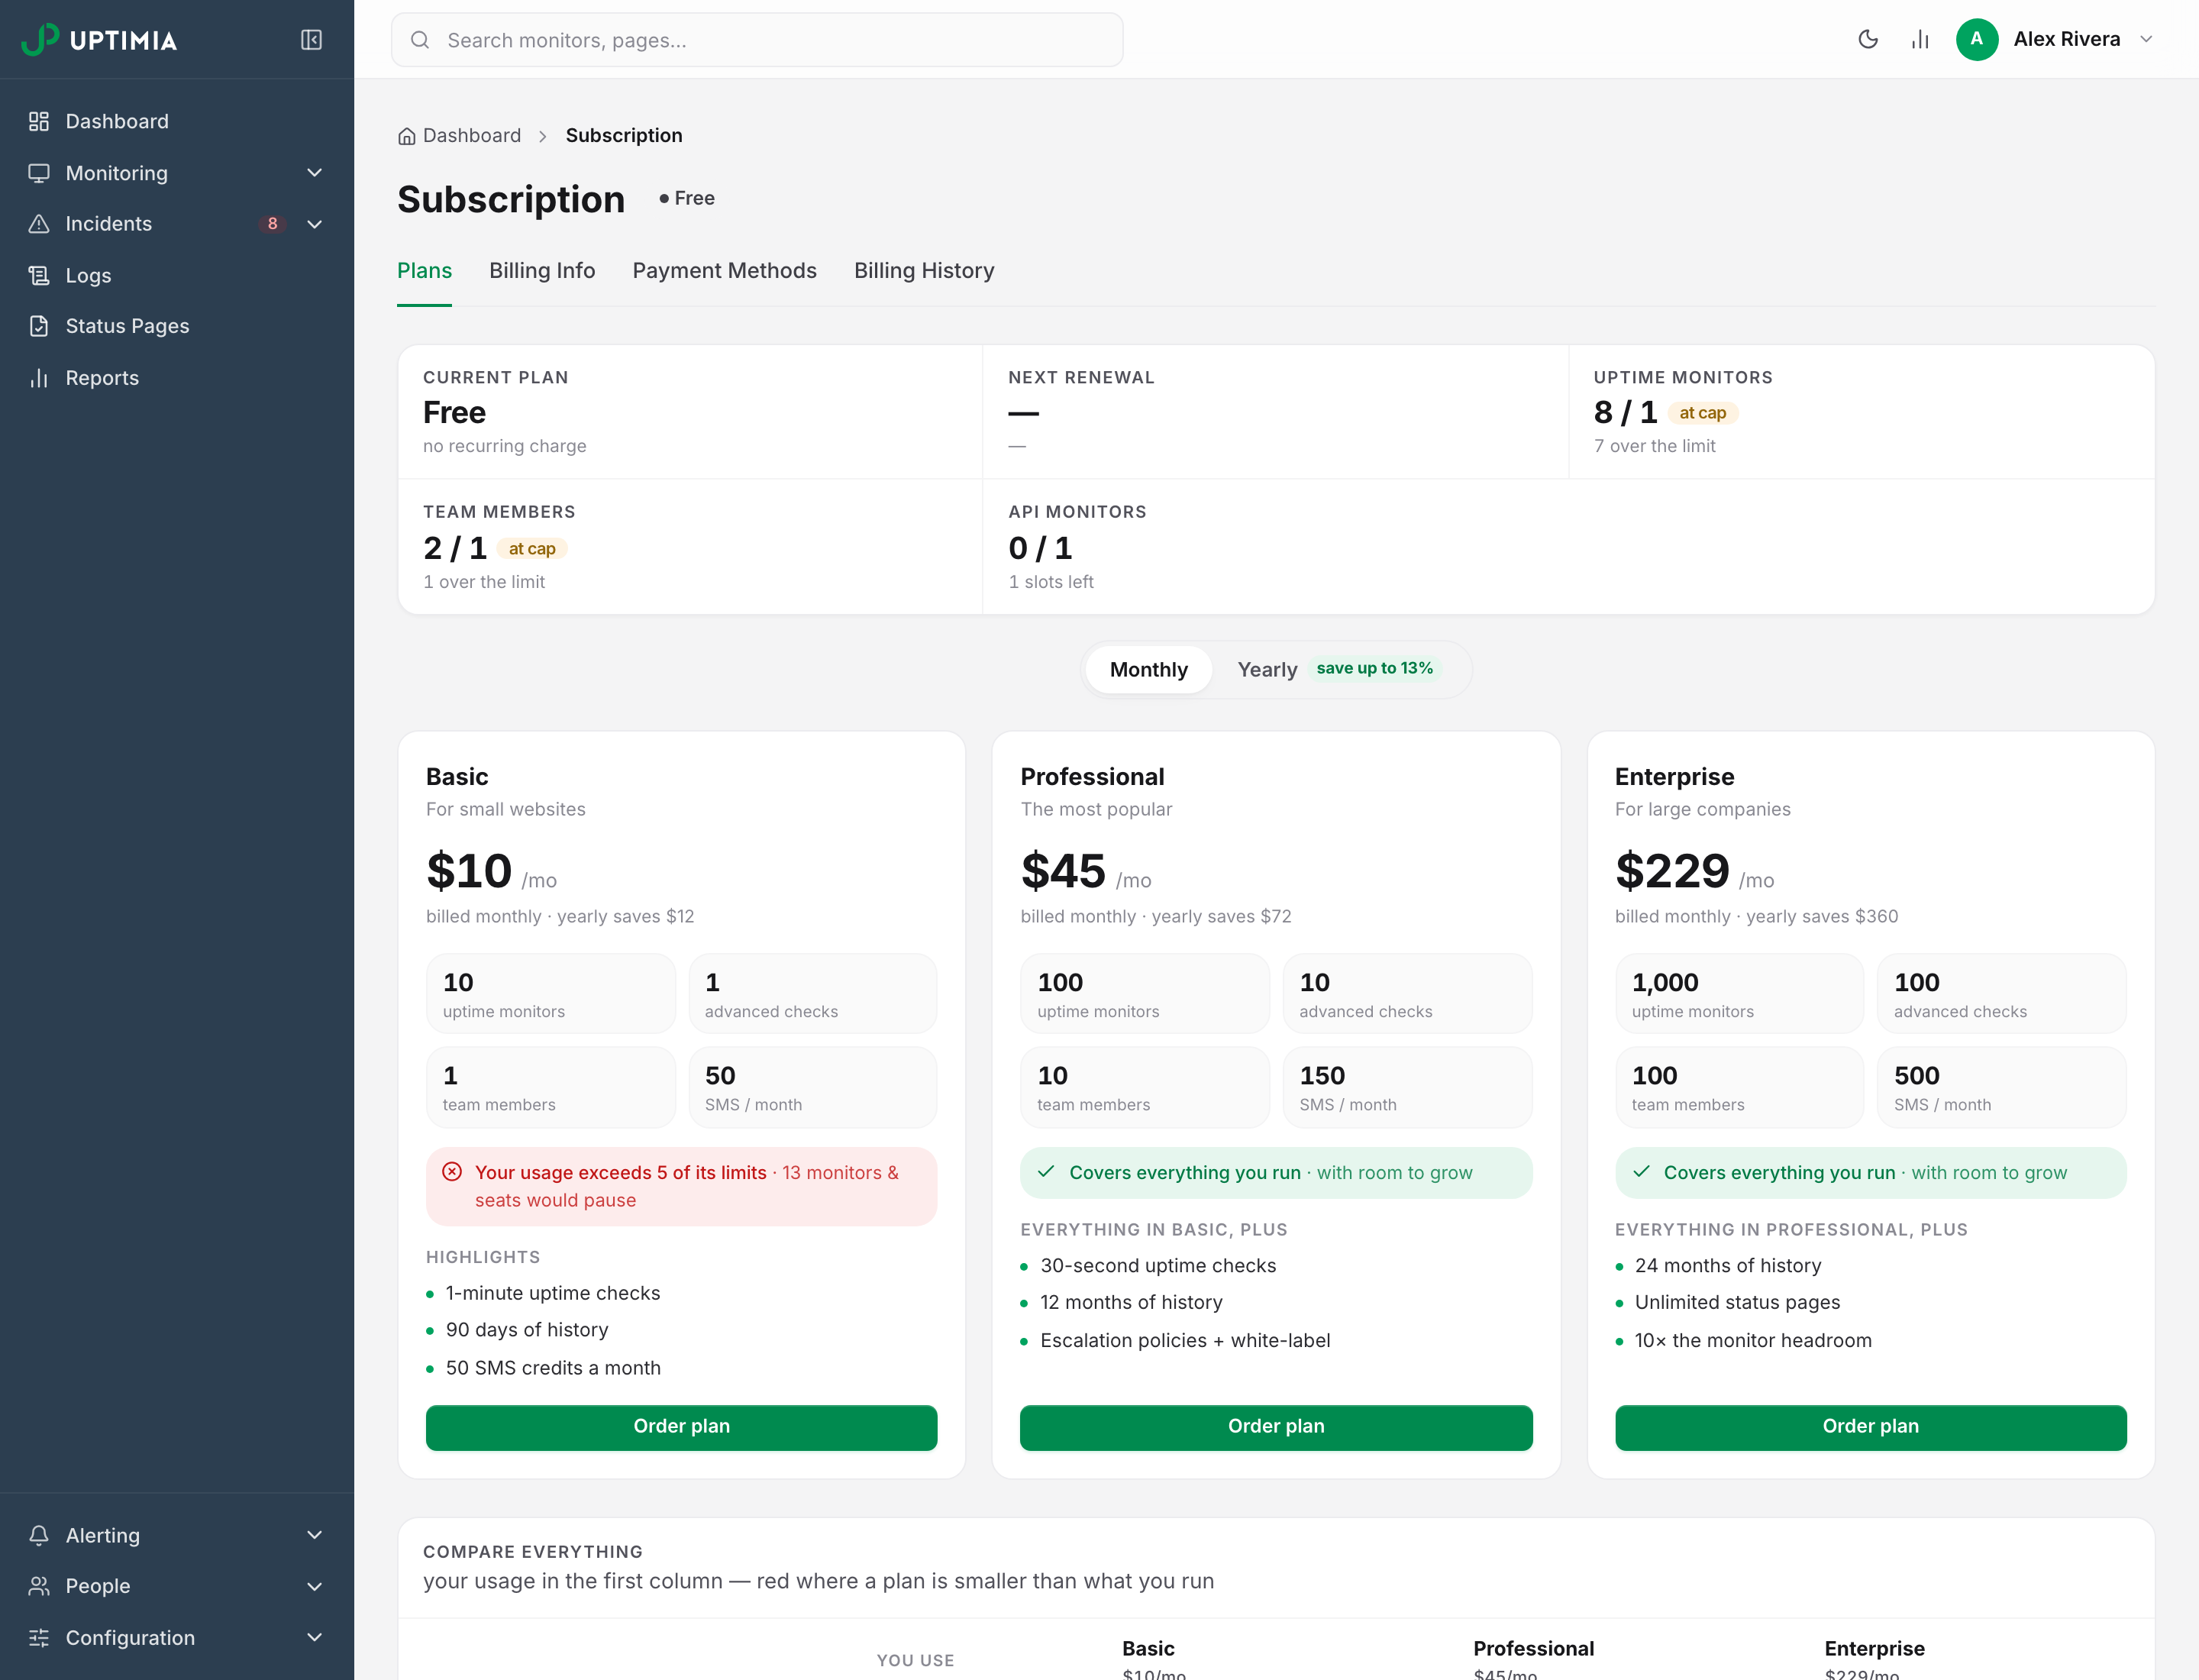
Task: Order the Enterprise plan
Action: pos(1870,1427)
